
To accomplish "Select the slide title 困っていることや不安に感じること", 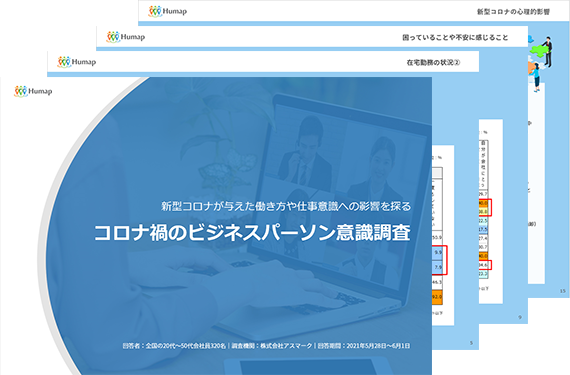I will pyautogui.click(x=455, y=37).
